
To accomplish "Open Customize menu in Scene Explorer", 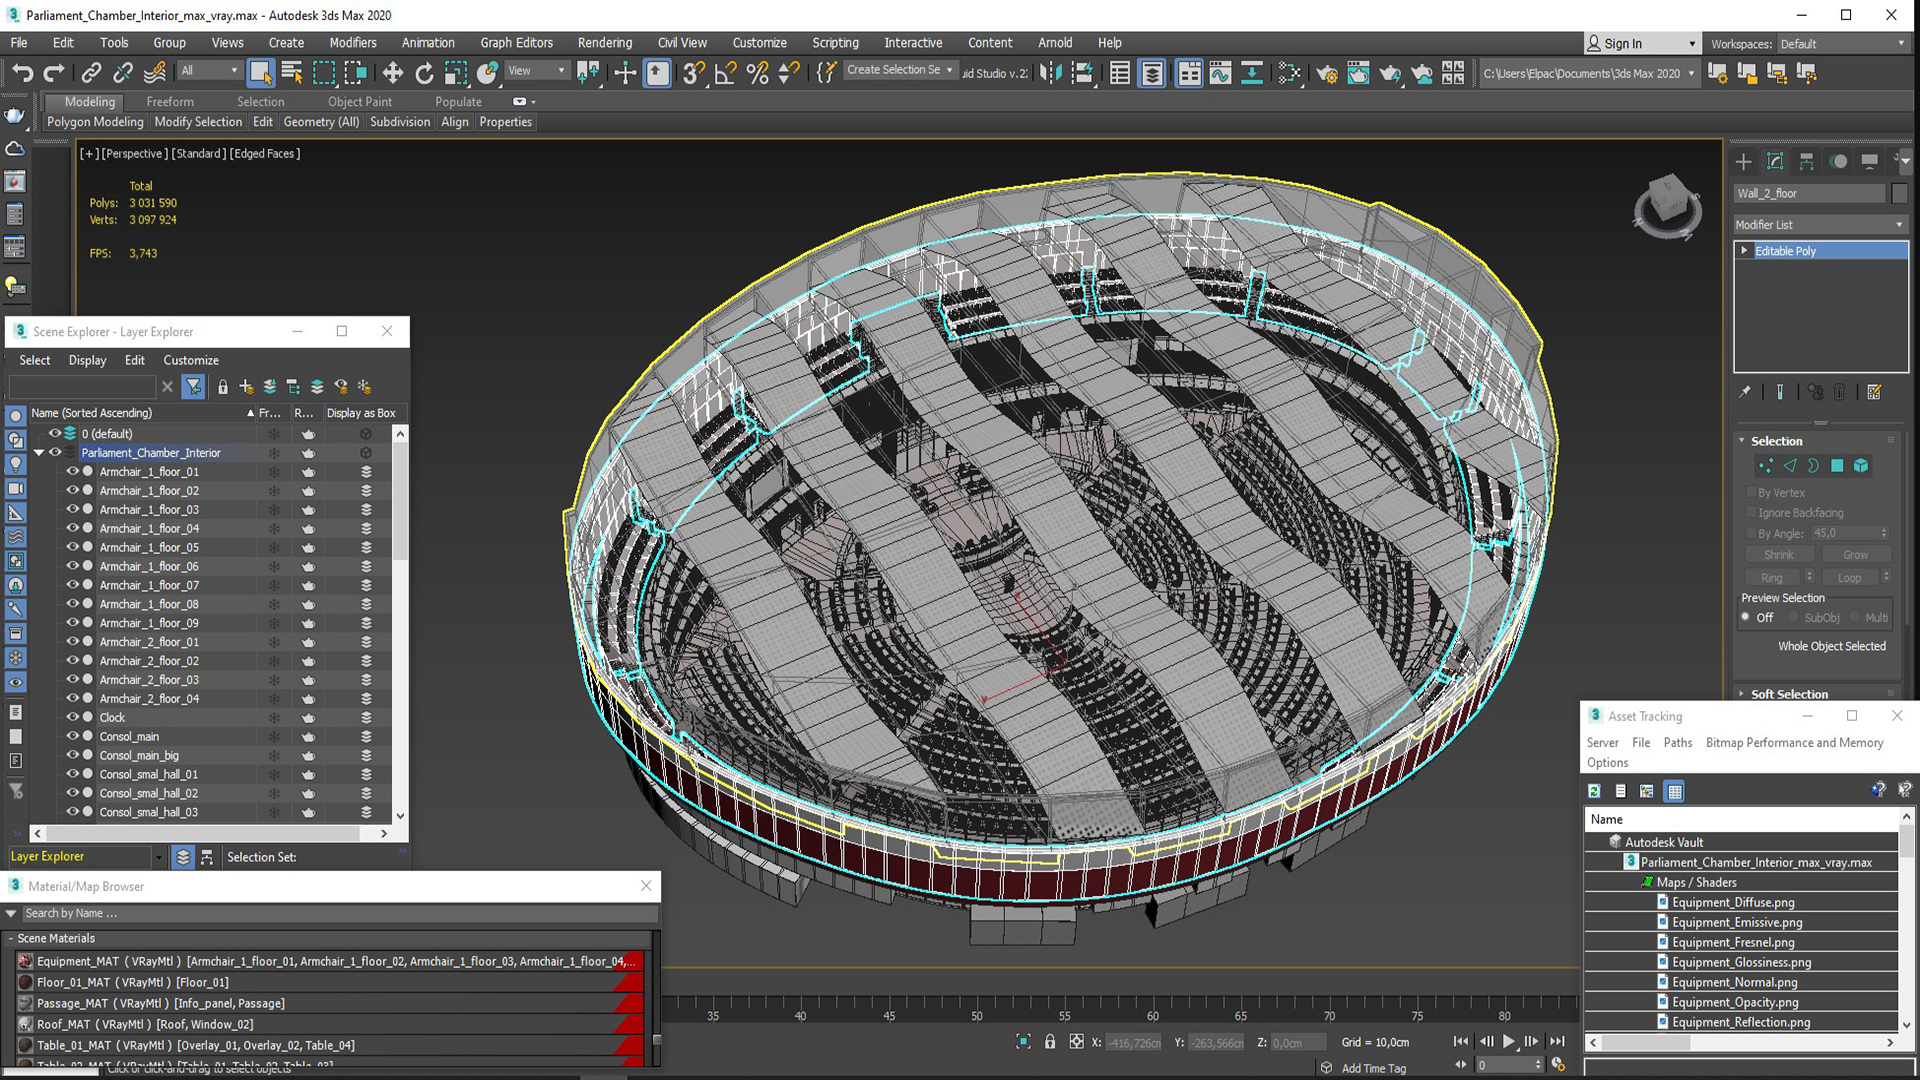I will click(x=191, y=360).
